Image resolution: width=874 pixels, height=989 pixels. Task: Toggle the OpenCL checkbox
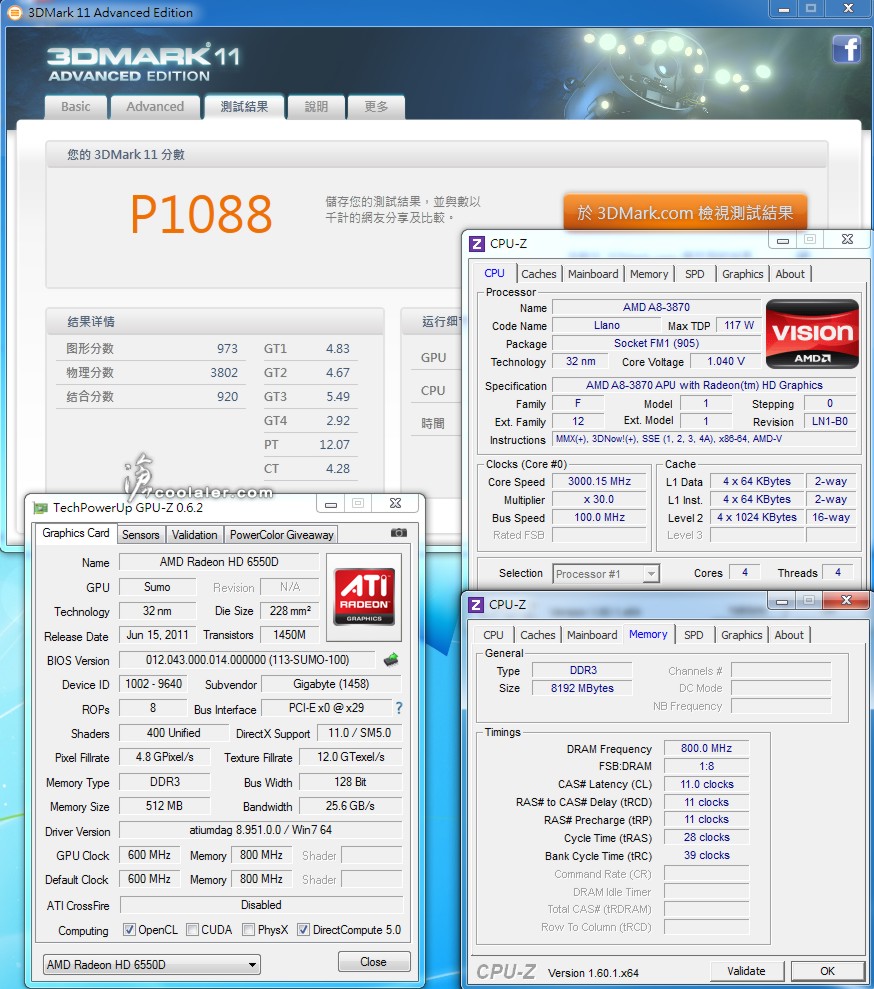[129, 930]
